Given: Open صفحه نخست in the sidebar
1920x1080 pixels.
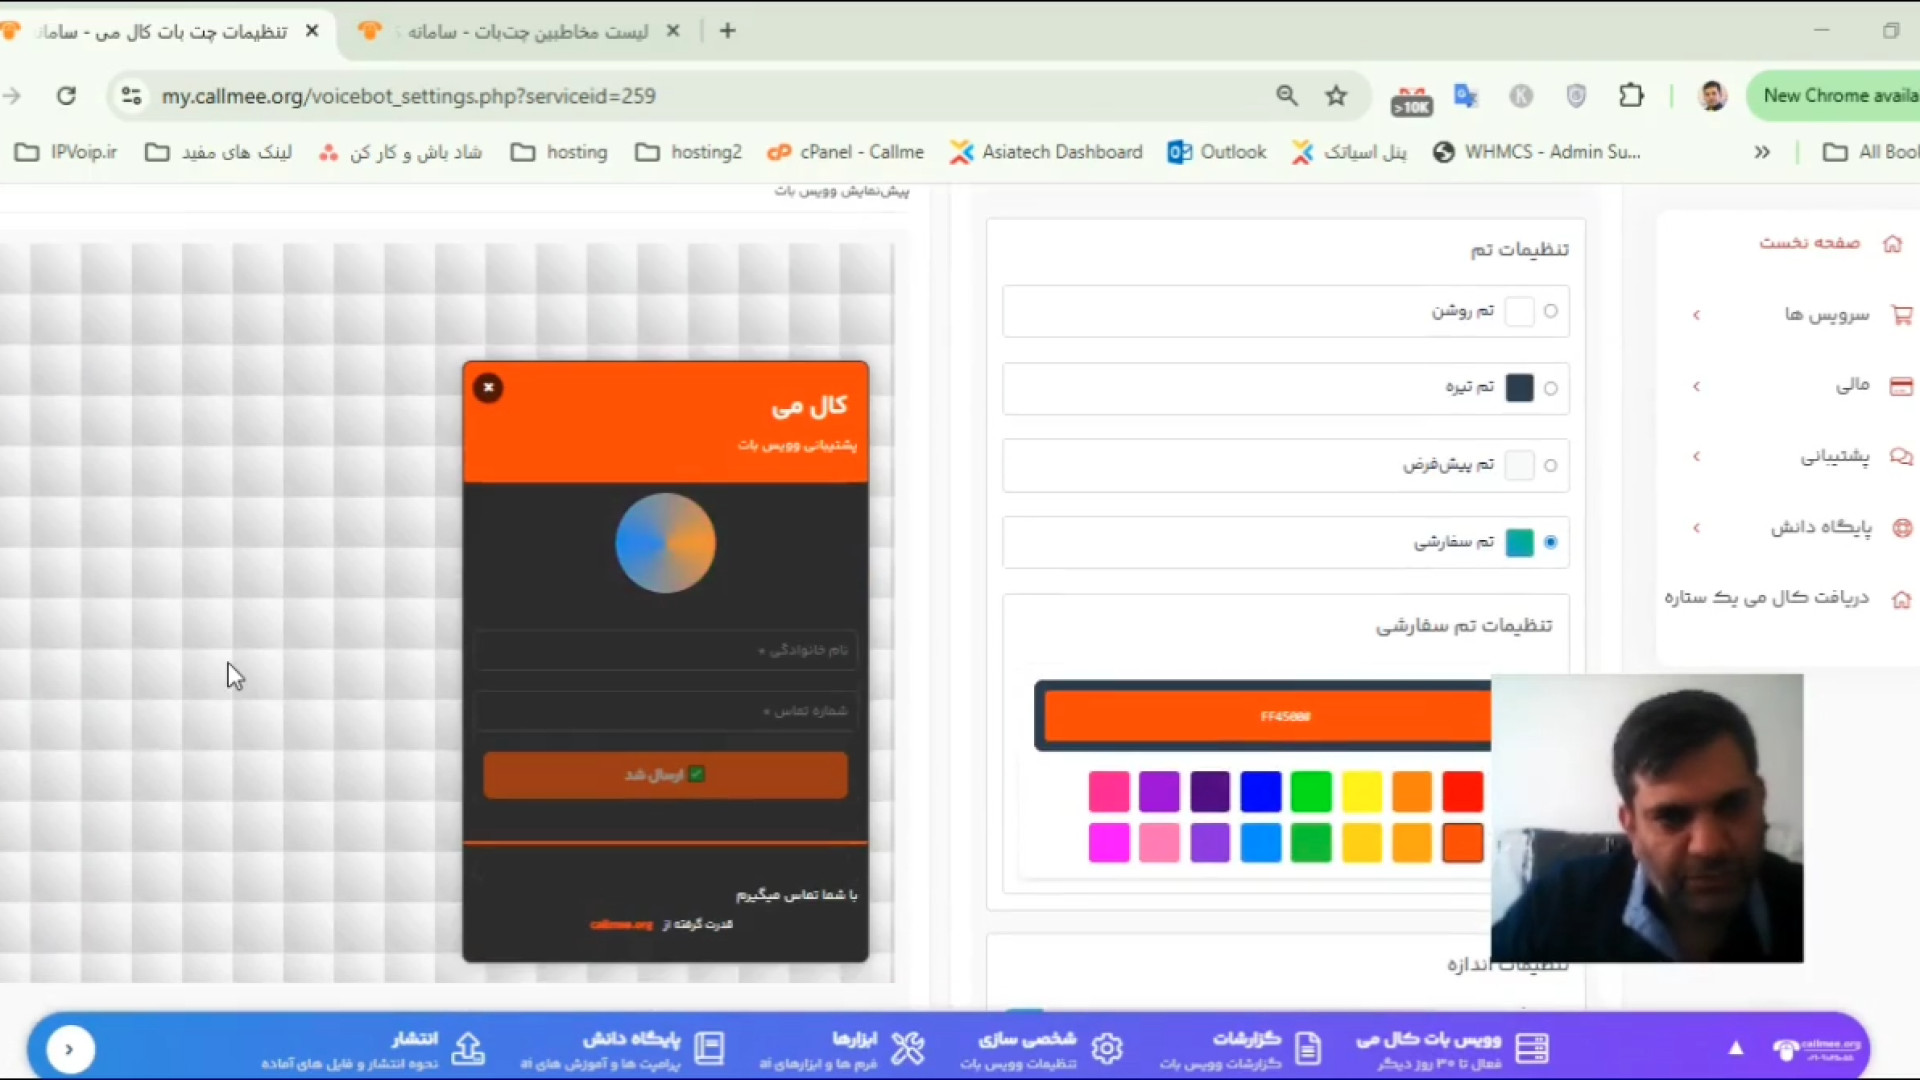Looking at the screenshot, I should pyautogui.click(x=1809, y=243).
